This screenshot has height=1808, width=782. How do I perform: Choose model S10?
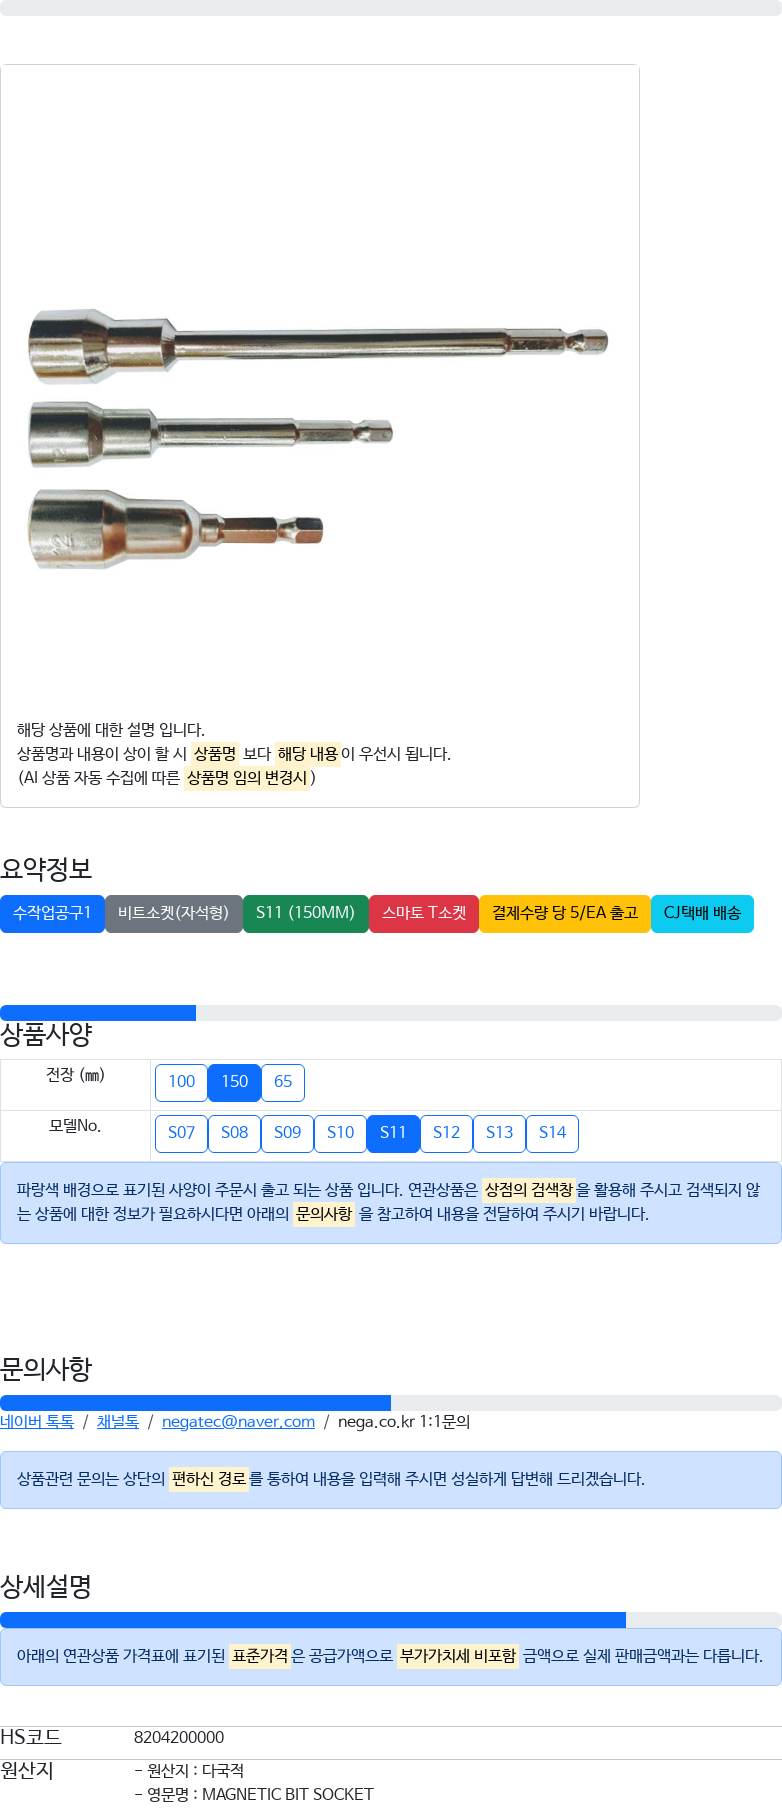click(x=340, y=1133)
